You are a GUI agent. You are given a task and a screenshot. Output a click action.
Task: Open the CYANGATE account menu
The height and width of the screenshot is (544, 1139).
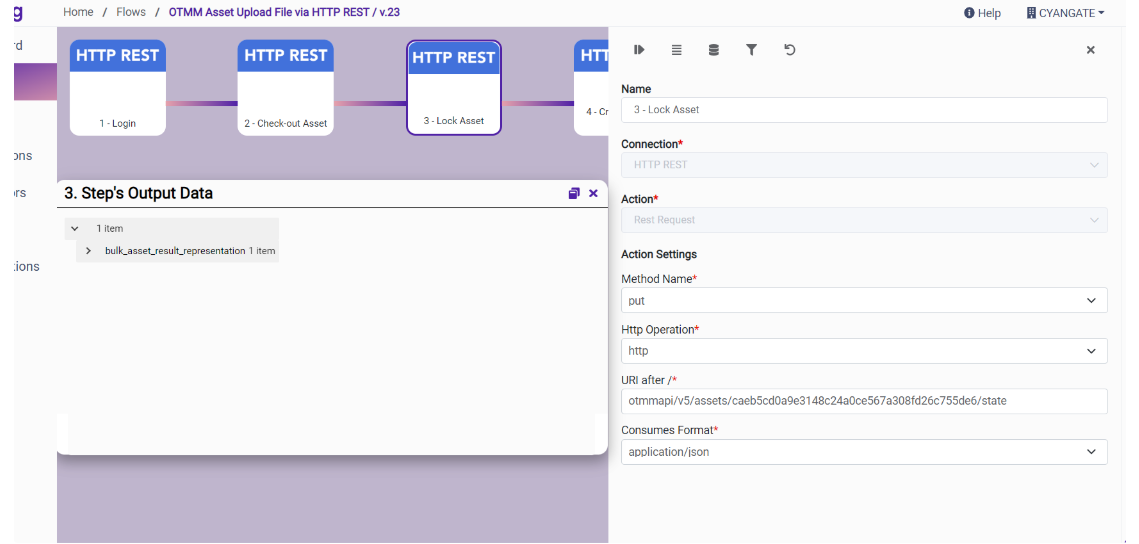pos(1065,13)
